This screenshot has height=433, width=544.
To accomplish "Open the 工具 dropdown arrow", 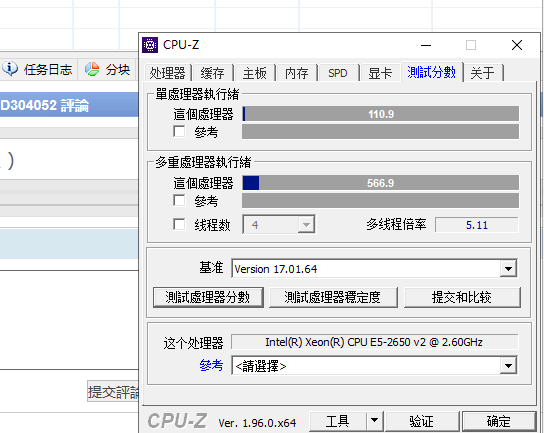I will coord(374,421).
